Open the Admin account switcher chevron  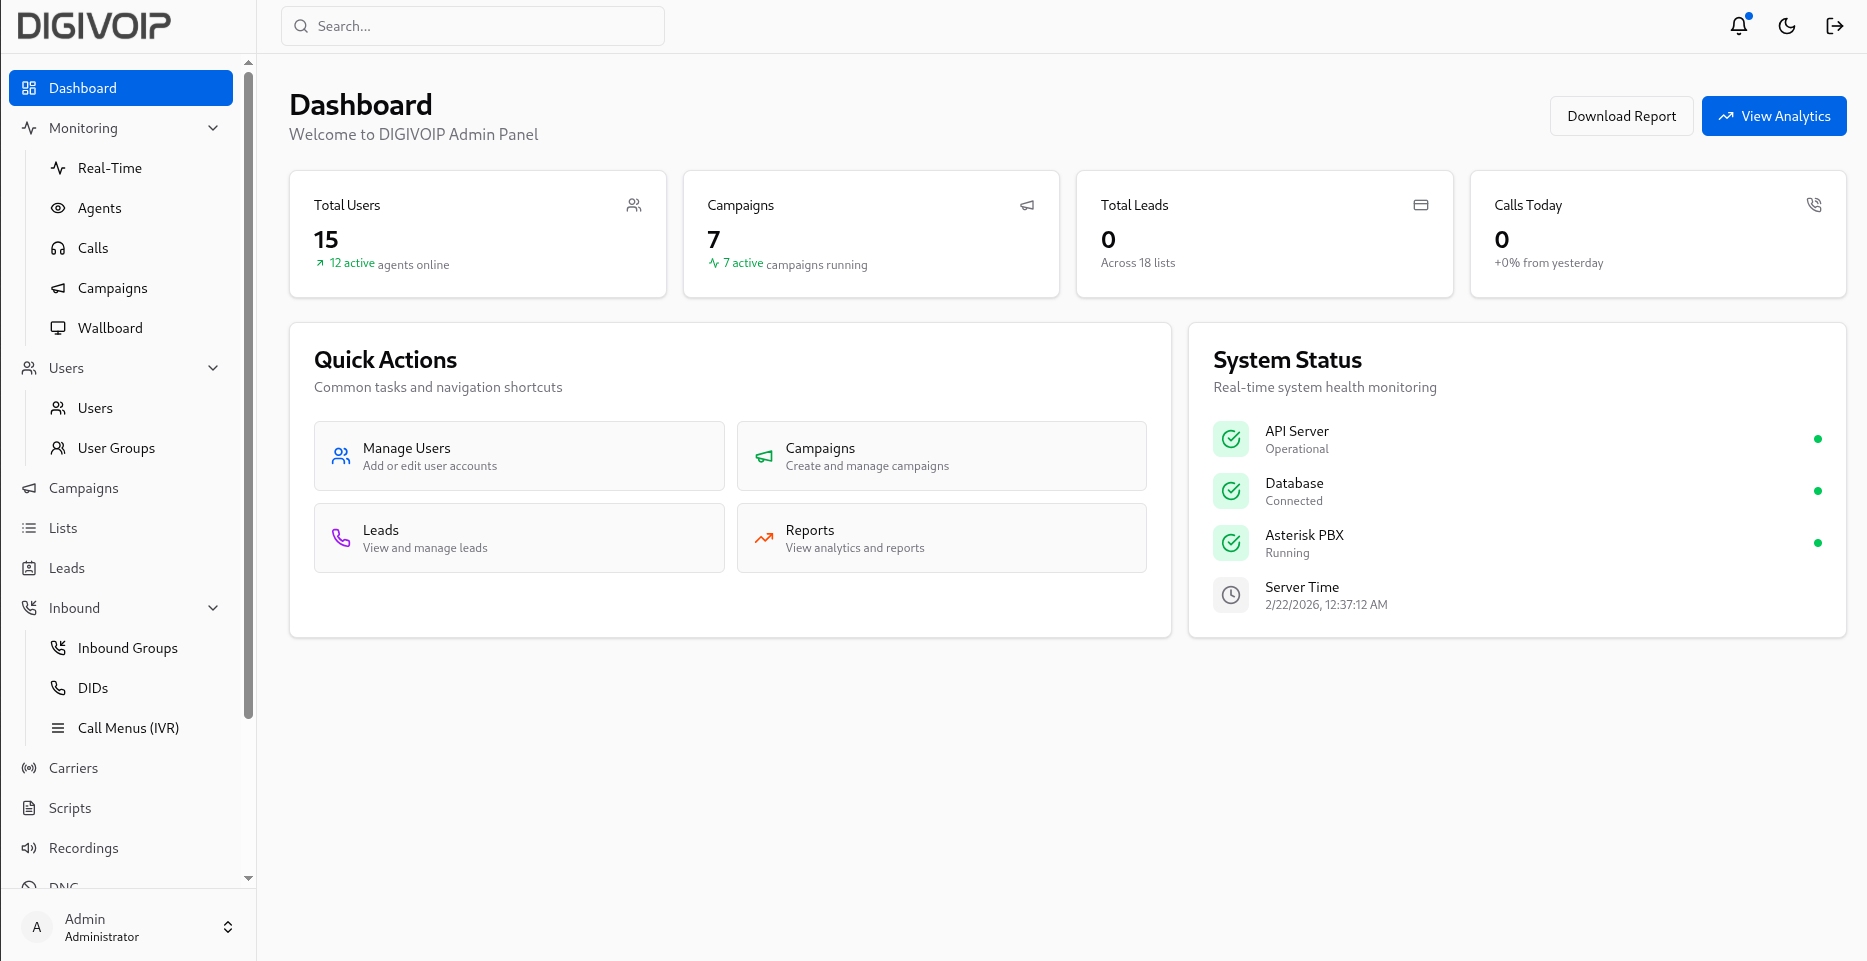pos(228,927)
